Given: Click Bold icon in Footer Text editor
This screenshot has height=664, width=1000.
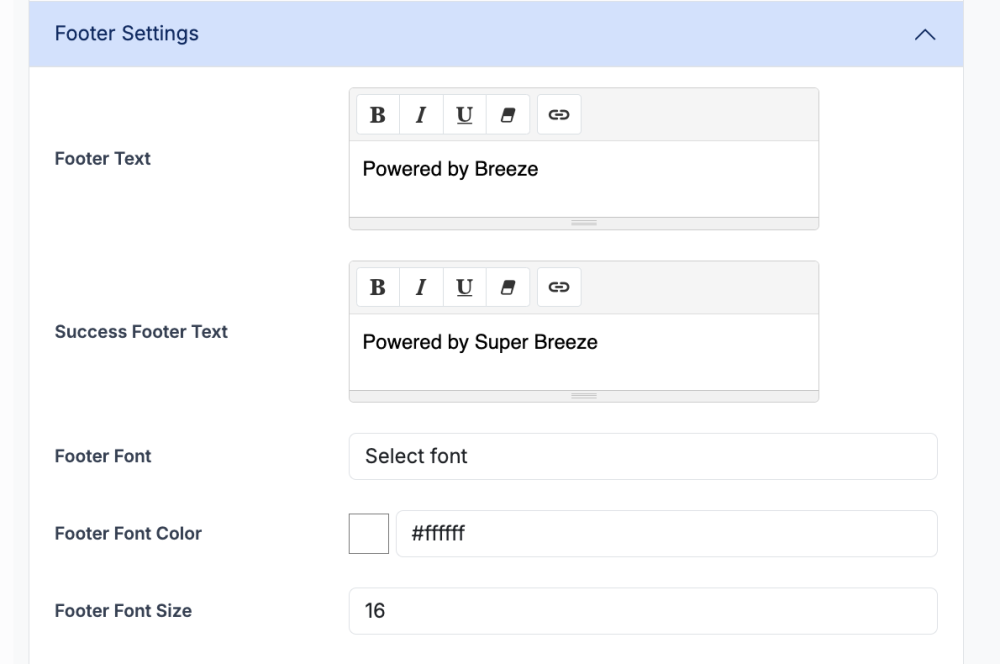Looking at the screenshot, I should [378, 115].
